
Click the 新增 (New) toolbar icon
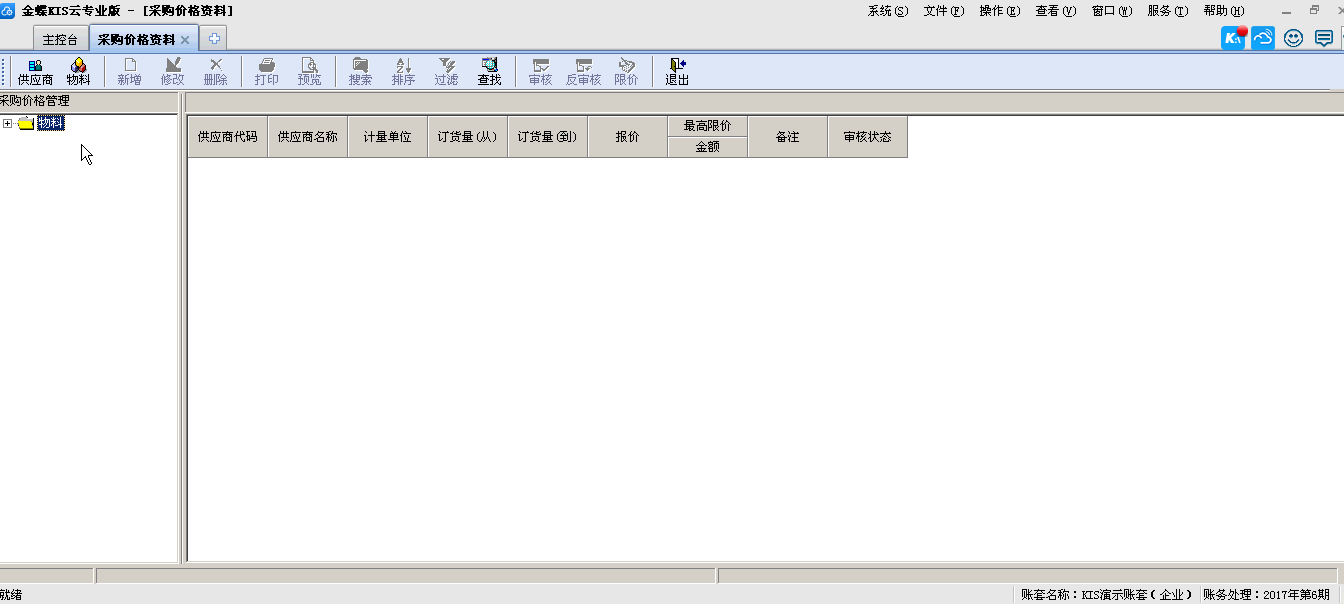pyautogui.click(x=129, y=71)
